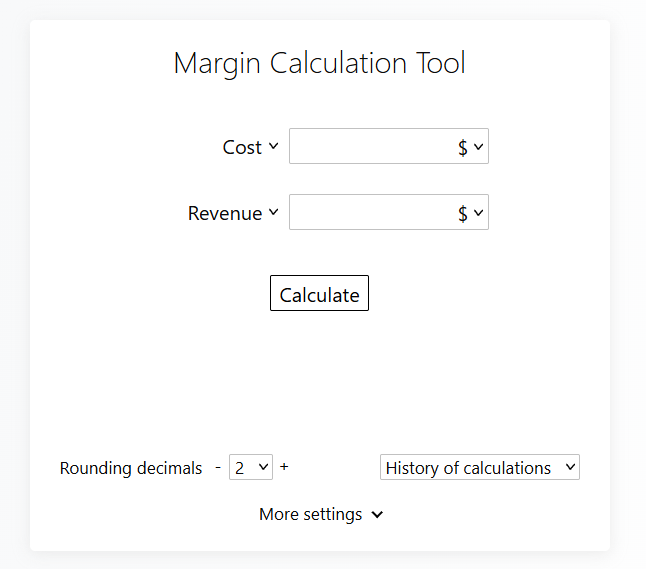
Task: Click the Margin Calculation Tool heading
Action: (319, 63)
